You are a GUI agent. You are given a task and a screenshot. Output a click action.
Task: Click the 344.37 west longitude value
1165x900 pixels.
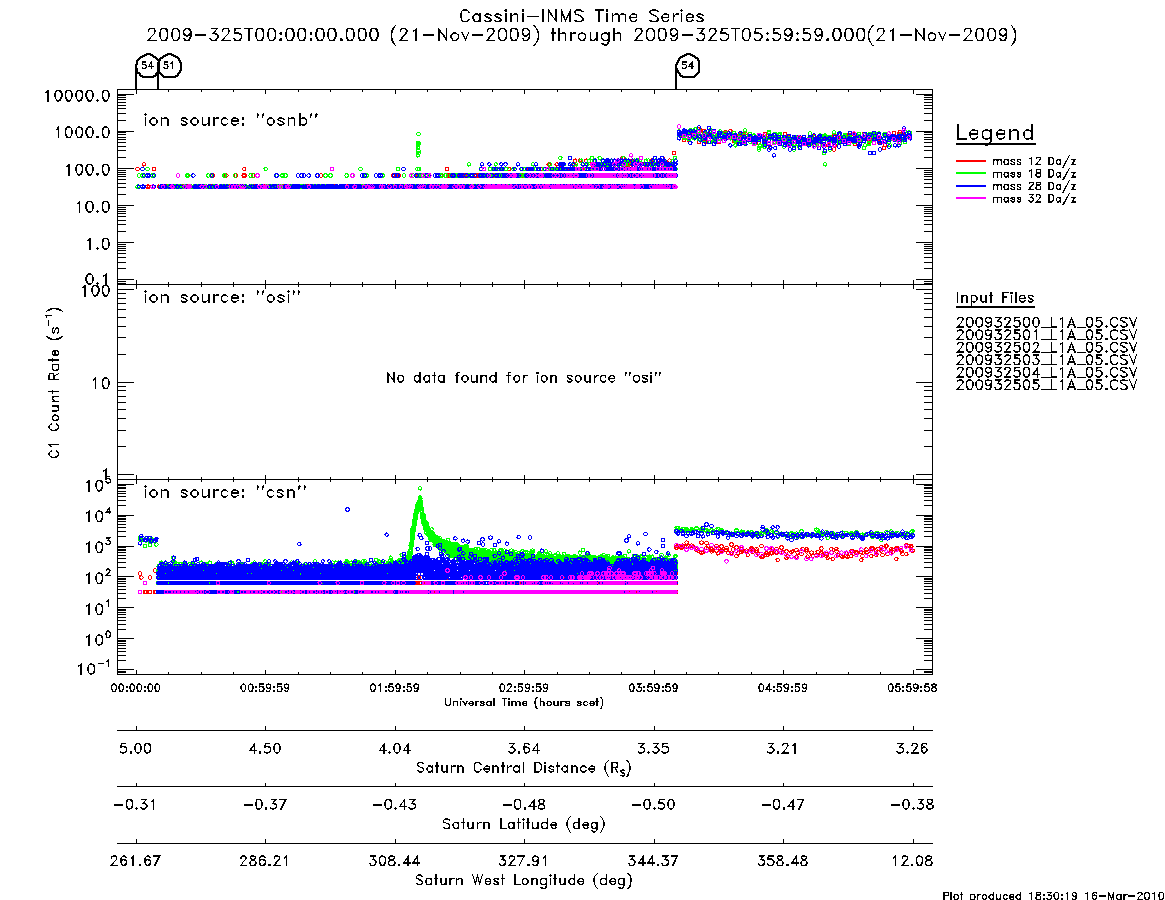tap(653, 861)
